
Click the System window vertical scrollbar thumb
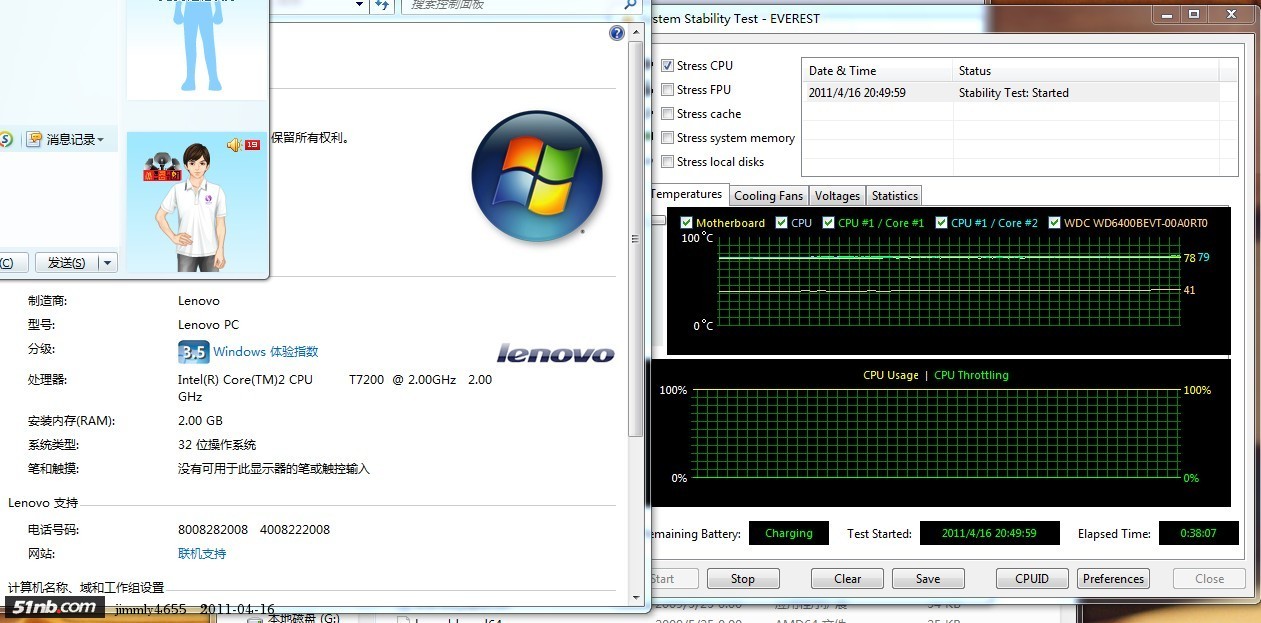click(x=634, y=238)
